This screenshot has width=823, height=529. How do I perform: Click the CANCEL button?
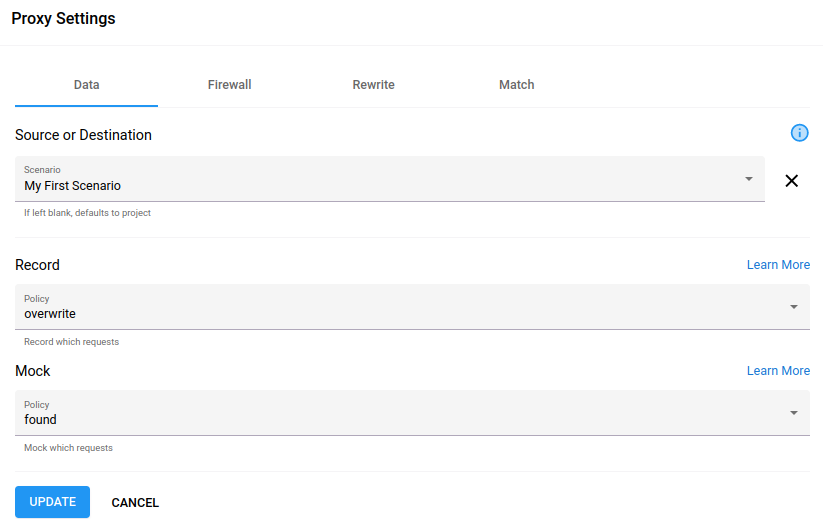(135, 503)
